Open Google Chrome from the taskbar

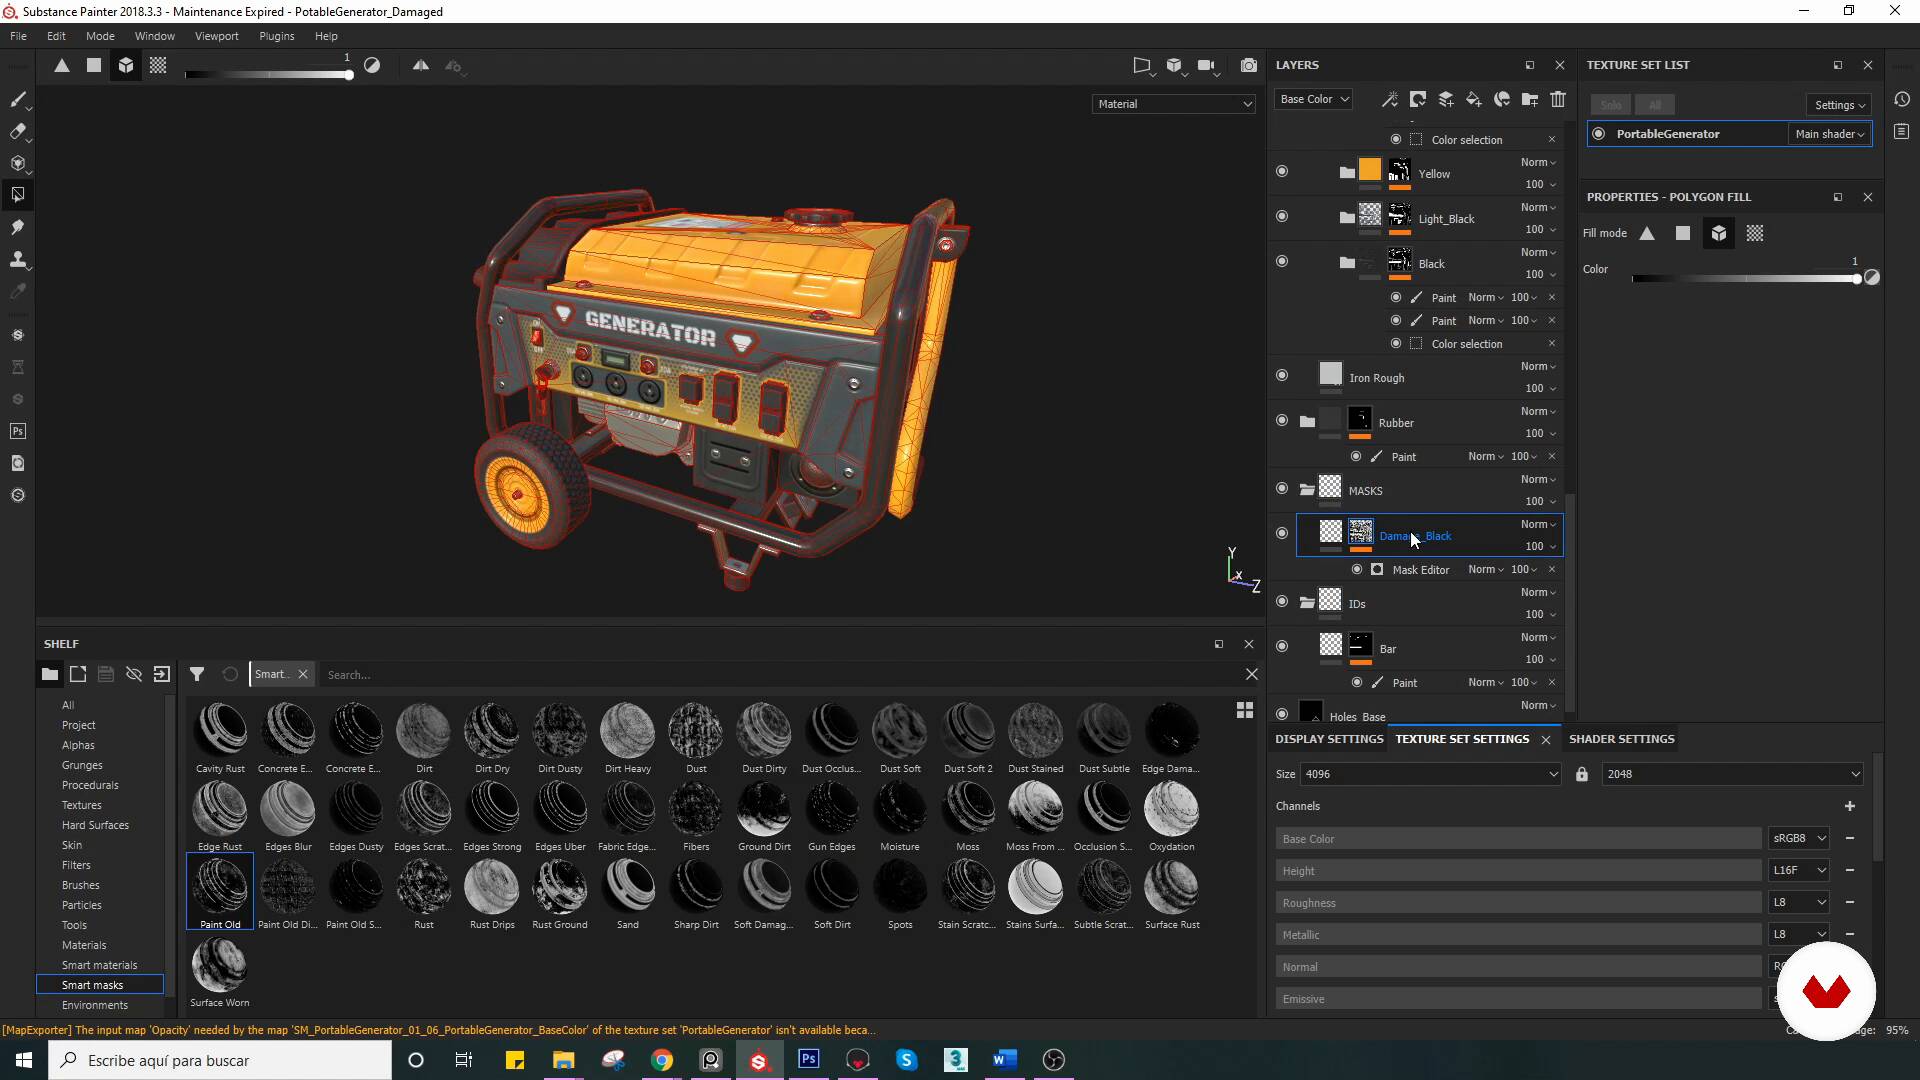[662, 1060]
